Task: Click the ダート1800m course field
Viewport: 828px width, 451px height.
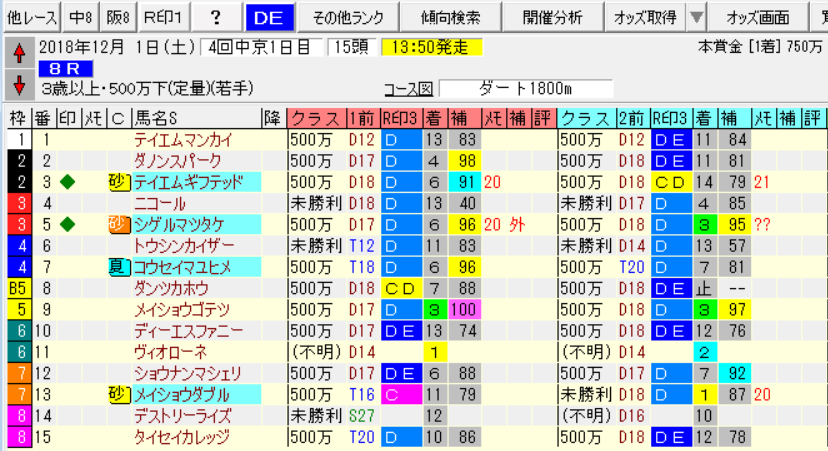Action: tap(526, 89)
